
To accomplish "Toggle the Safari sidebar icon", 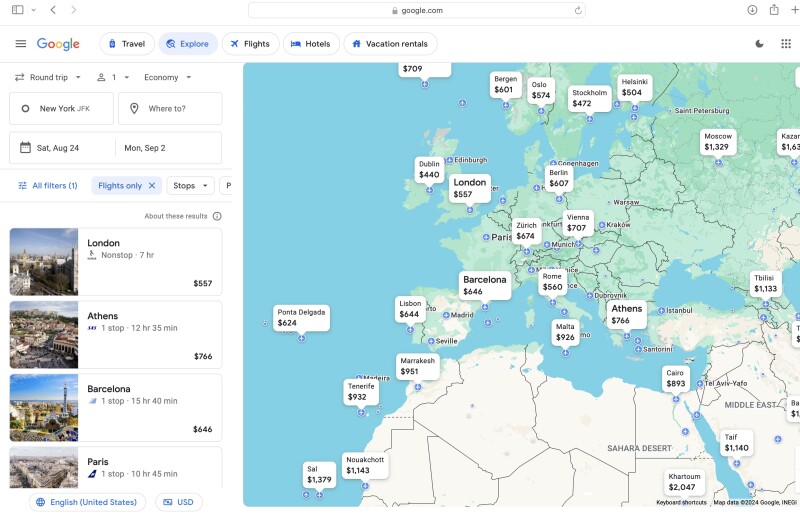I will 18,10.
